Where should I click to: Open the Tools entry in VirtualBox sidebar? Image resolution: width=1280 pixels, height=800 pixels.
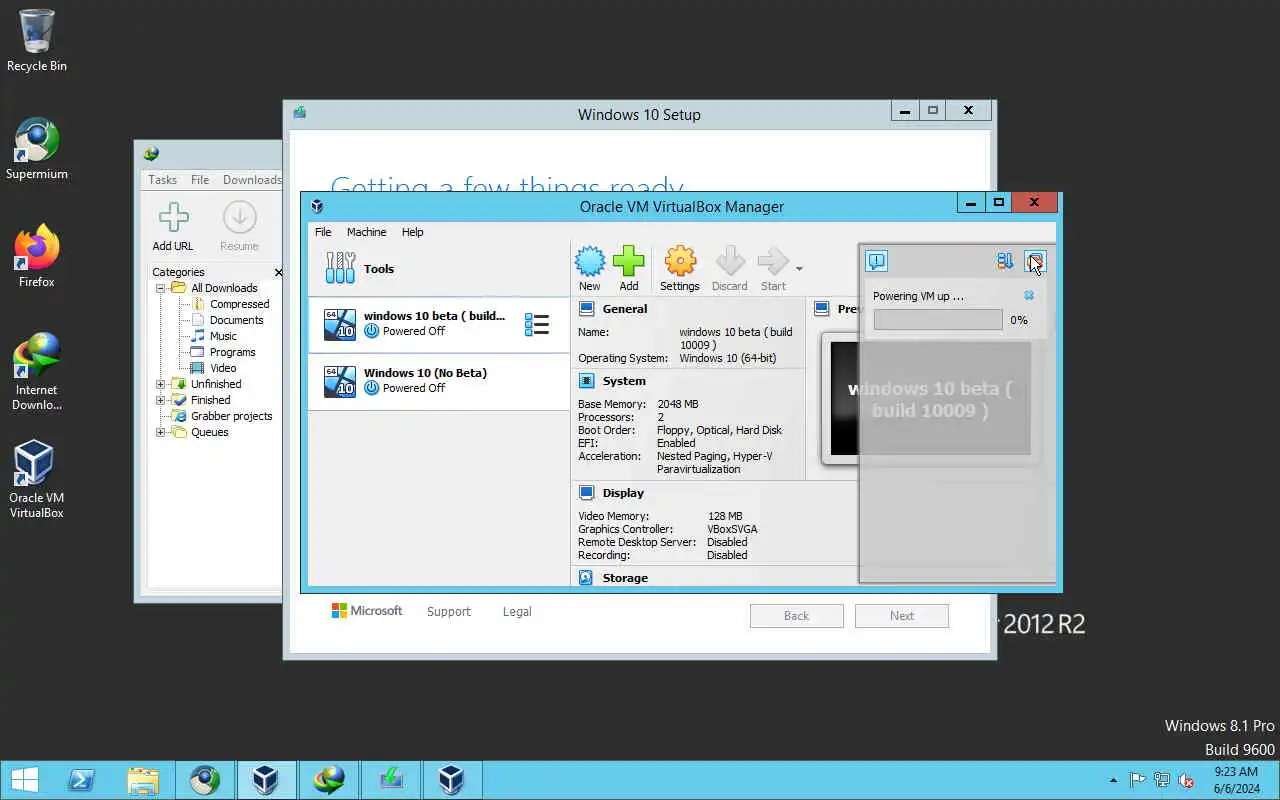(438, 268)
